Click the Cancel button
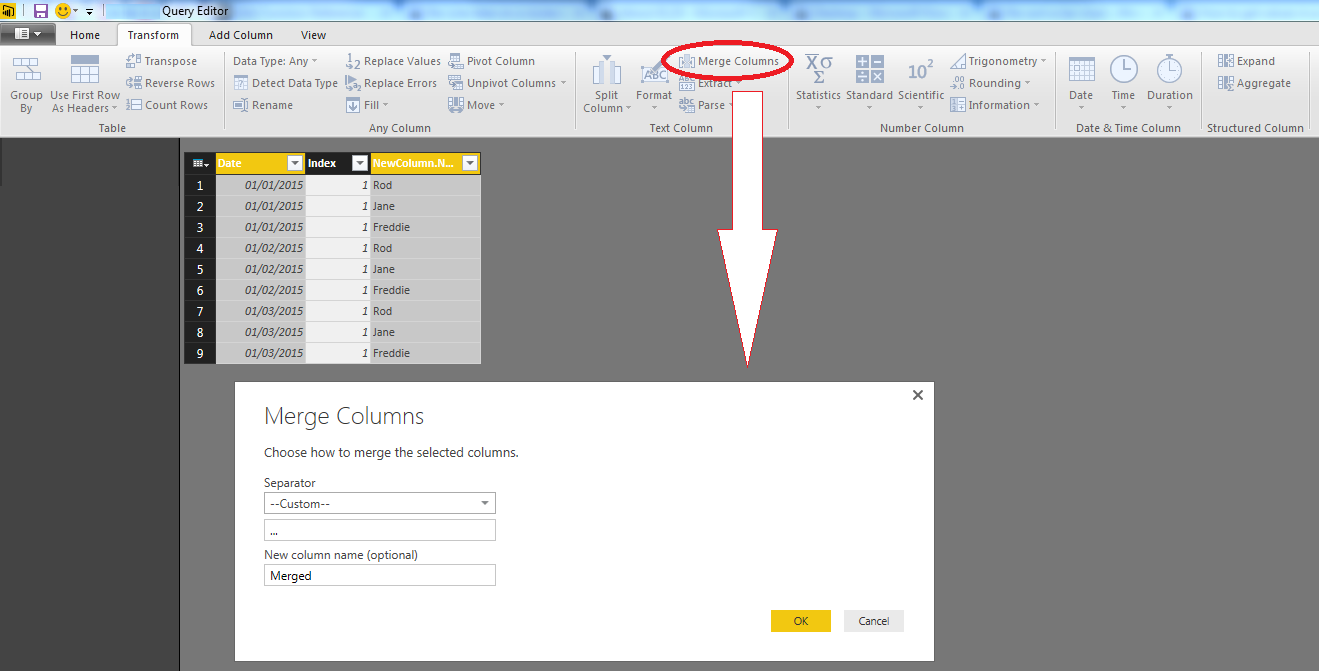The image size is (1319, 671). [x=874, y=621]
